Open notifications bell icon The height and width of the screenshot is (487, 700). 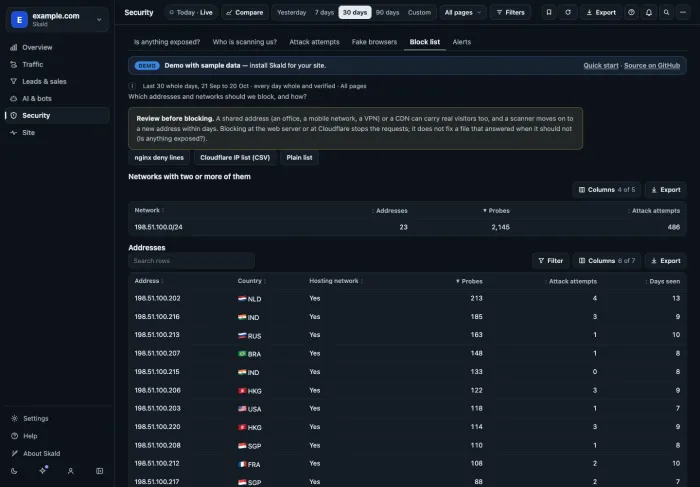[649, 12]
